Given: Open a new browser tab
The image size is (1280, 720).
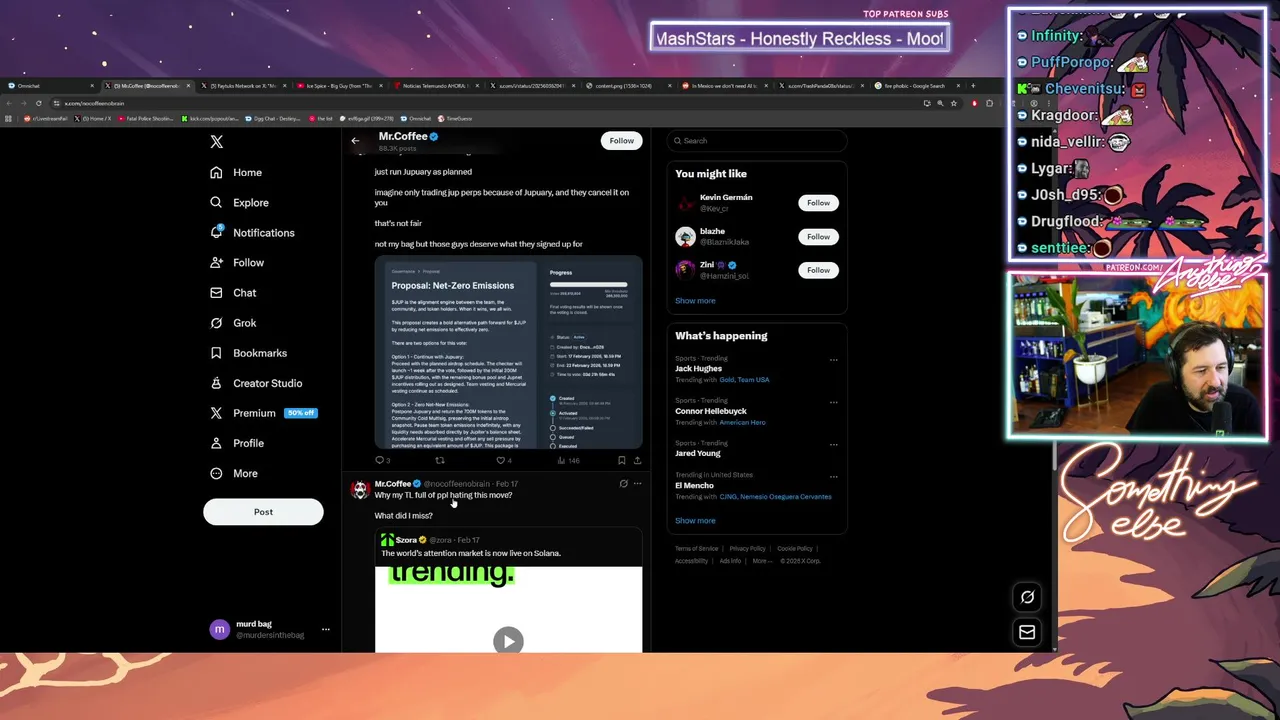Looking at the screenshot, I should pyautogui.click(x=972, y=86).
